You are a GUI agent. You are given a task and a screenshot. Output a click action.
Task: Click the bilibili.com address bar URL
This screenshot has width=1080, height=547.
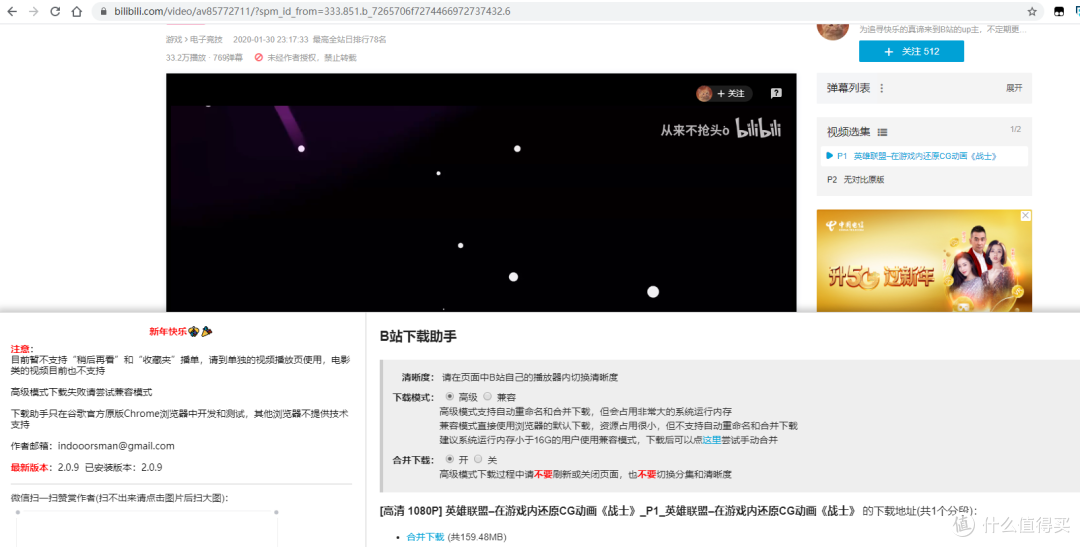pyautogui.click(x=312, y=12)
